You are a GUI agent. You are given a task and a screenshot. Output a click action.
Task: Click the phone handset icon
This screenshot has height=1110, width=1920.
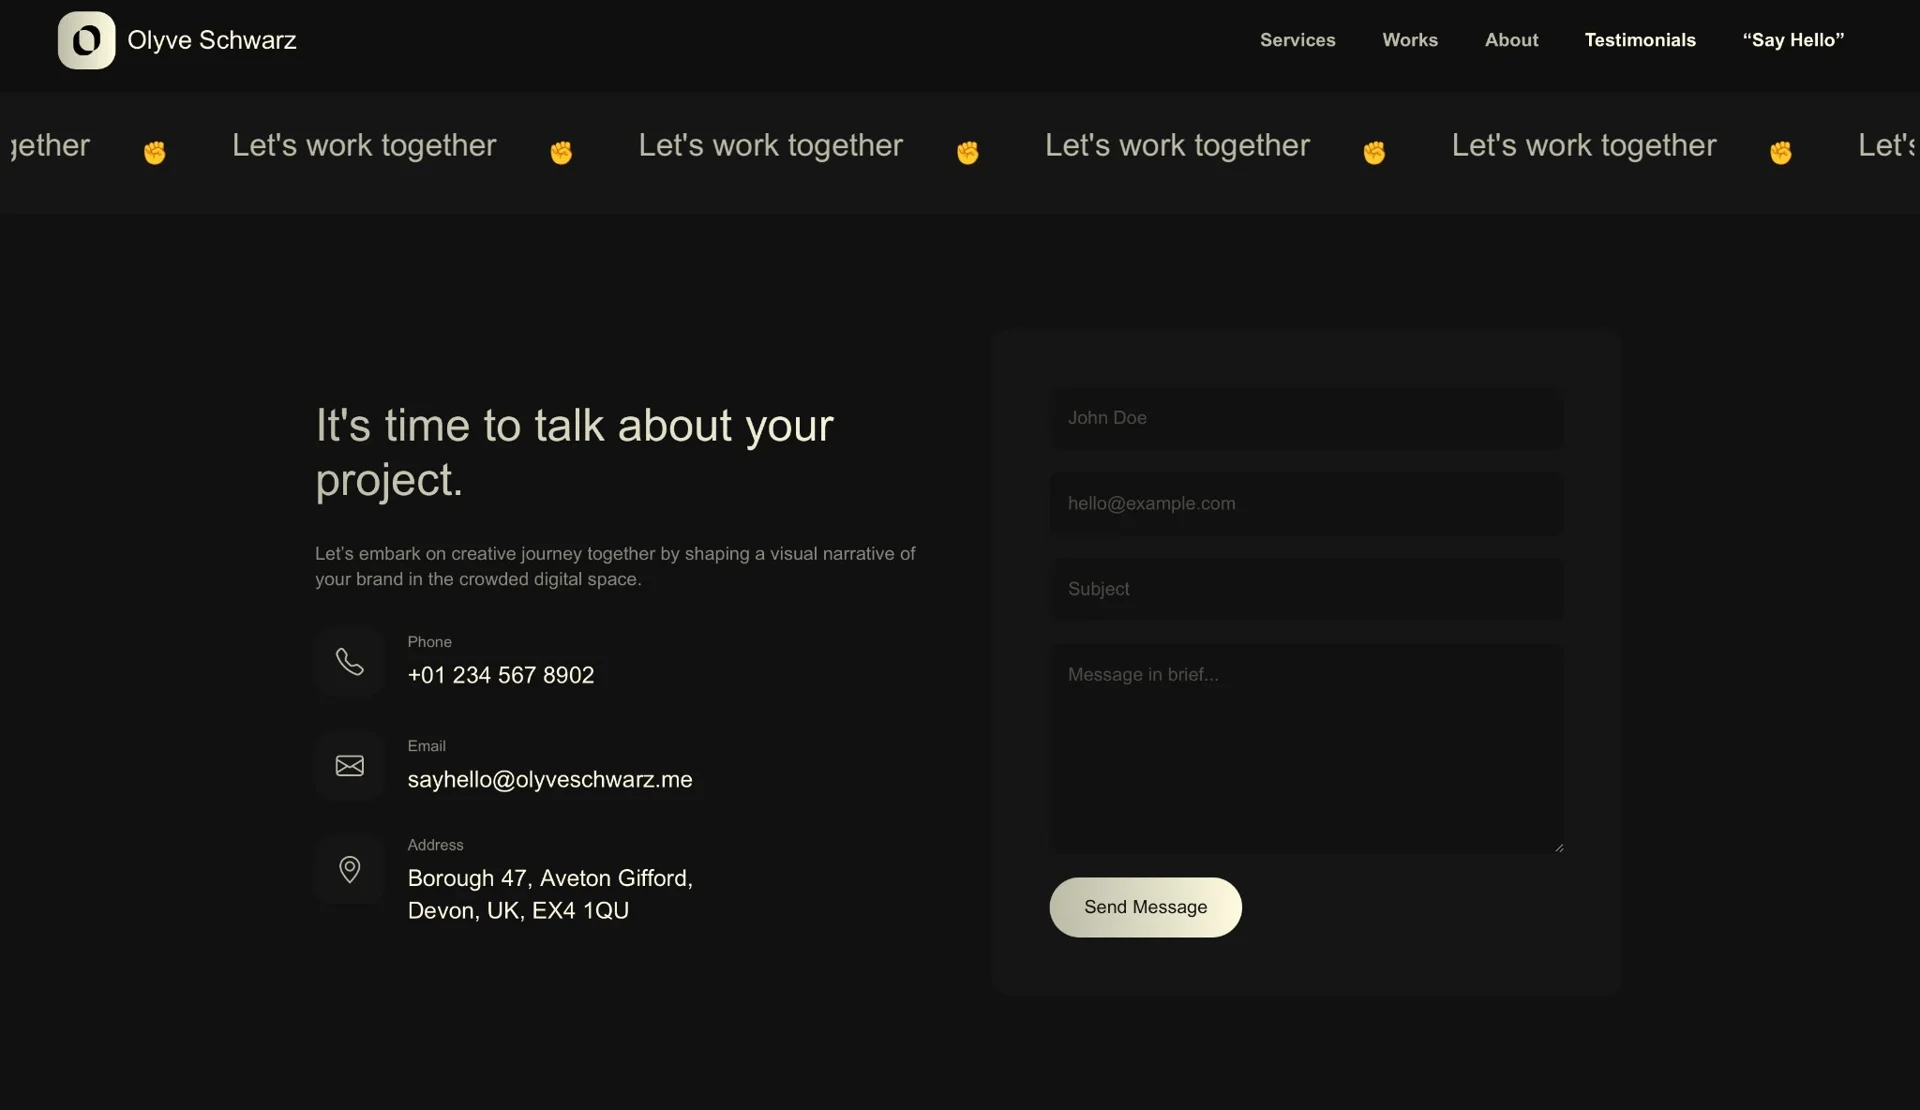[x=349, y=662]
